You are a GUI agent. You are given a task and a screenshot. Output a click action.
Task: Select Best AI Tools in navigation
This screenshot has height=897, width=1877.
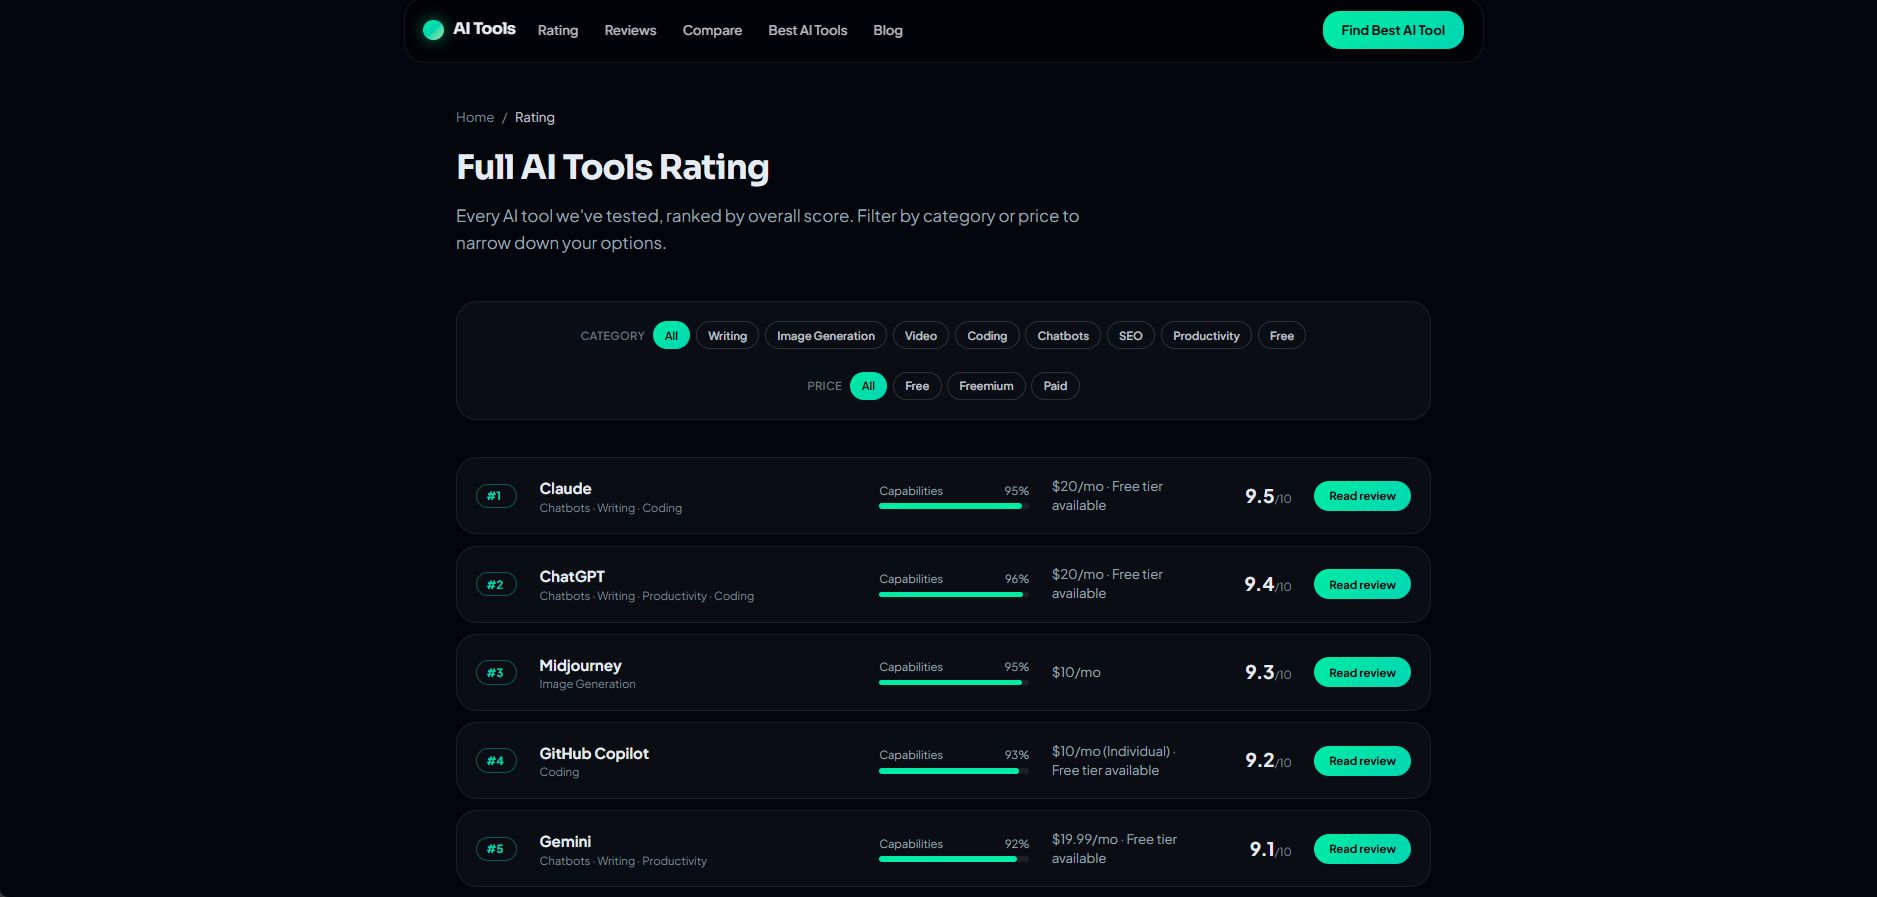click(808, 31)
